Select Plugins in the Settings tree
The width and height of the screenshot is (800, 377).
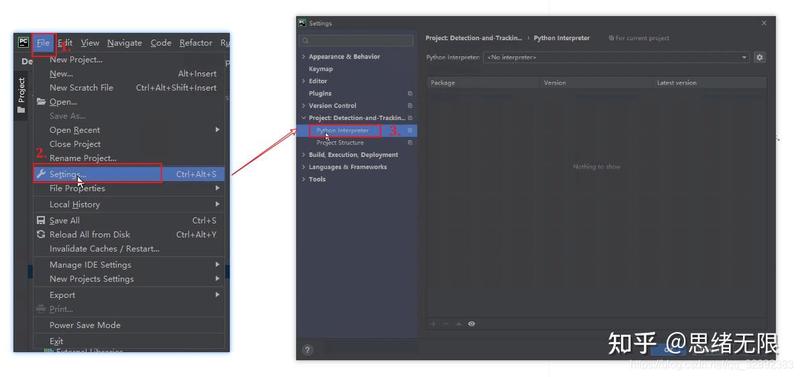pyautogui.click(x=320, y=93)
